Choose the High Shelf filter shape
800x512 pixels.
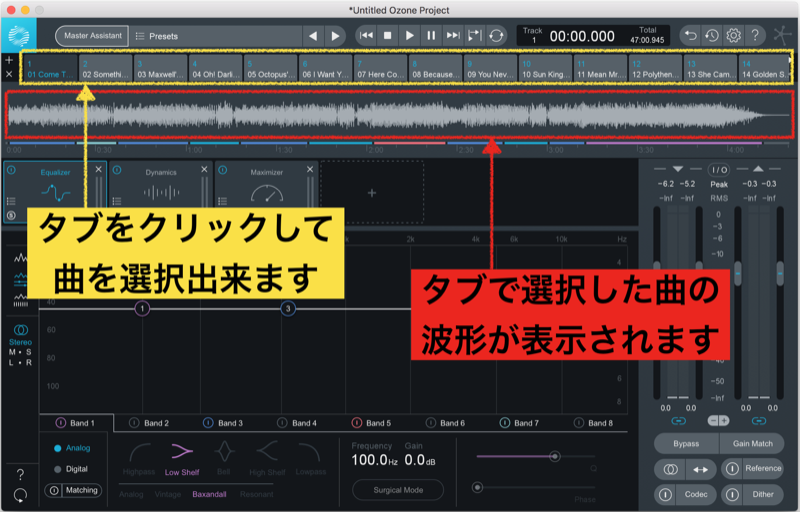267,458
